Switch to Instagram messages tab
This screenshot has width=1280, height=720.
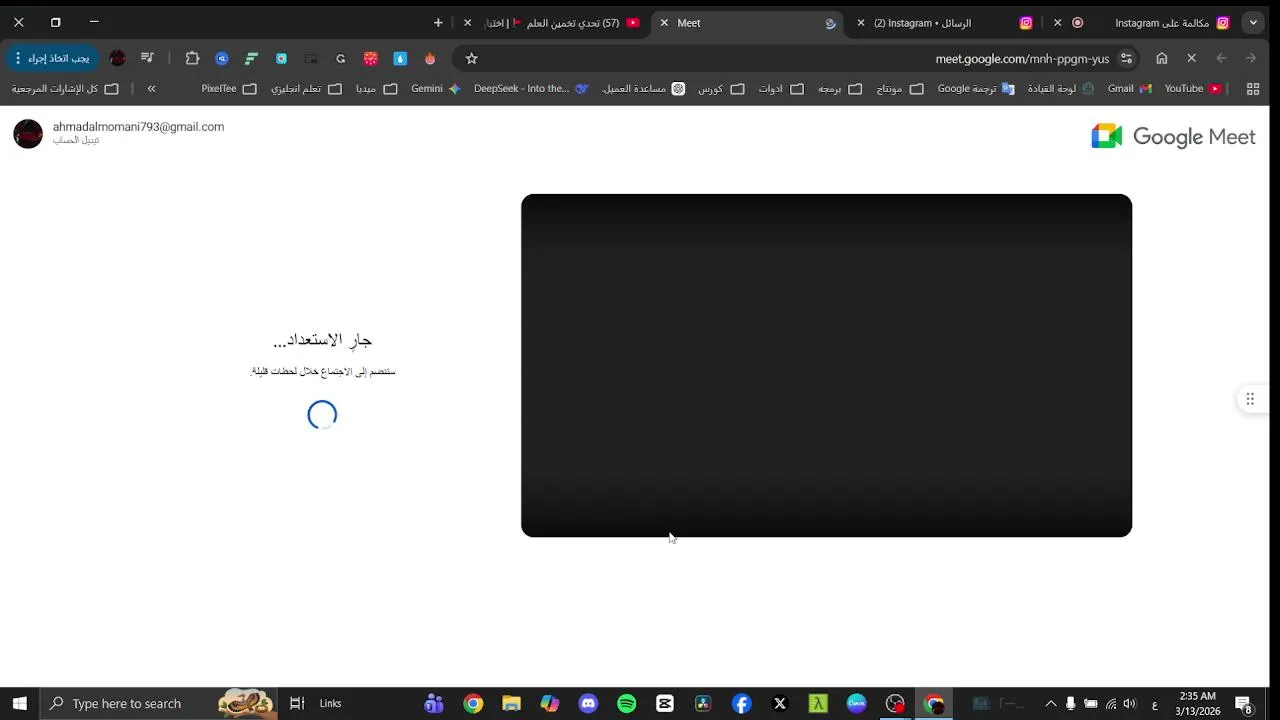tap(945, 22)
